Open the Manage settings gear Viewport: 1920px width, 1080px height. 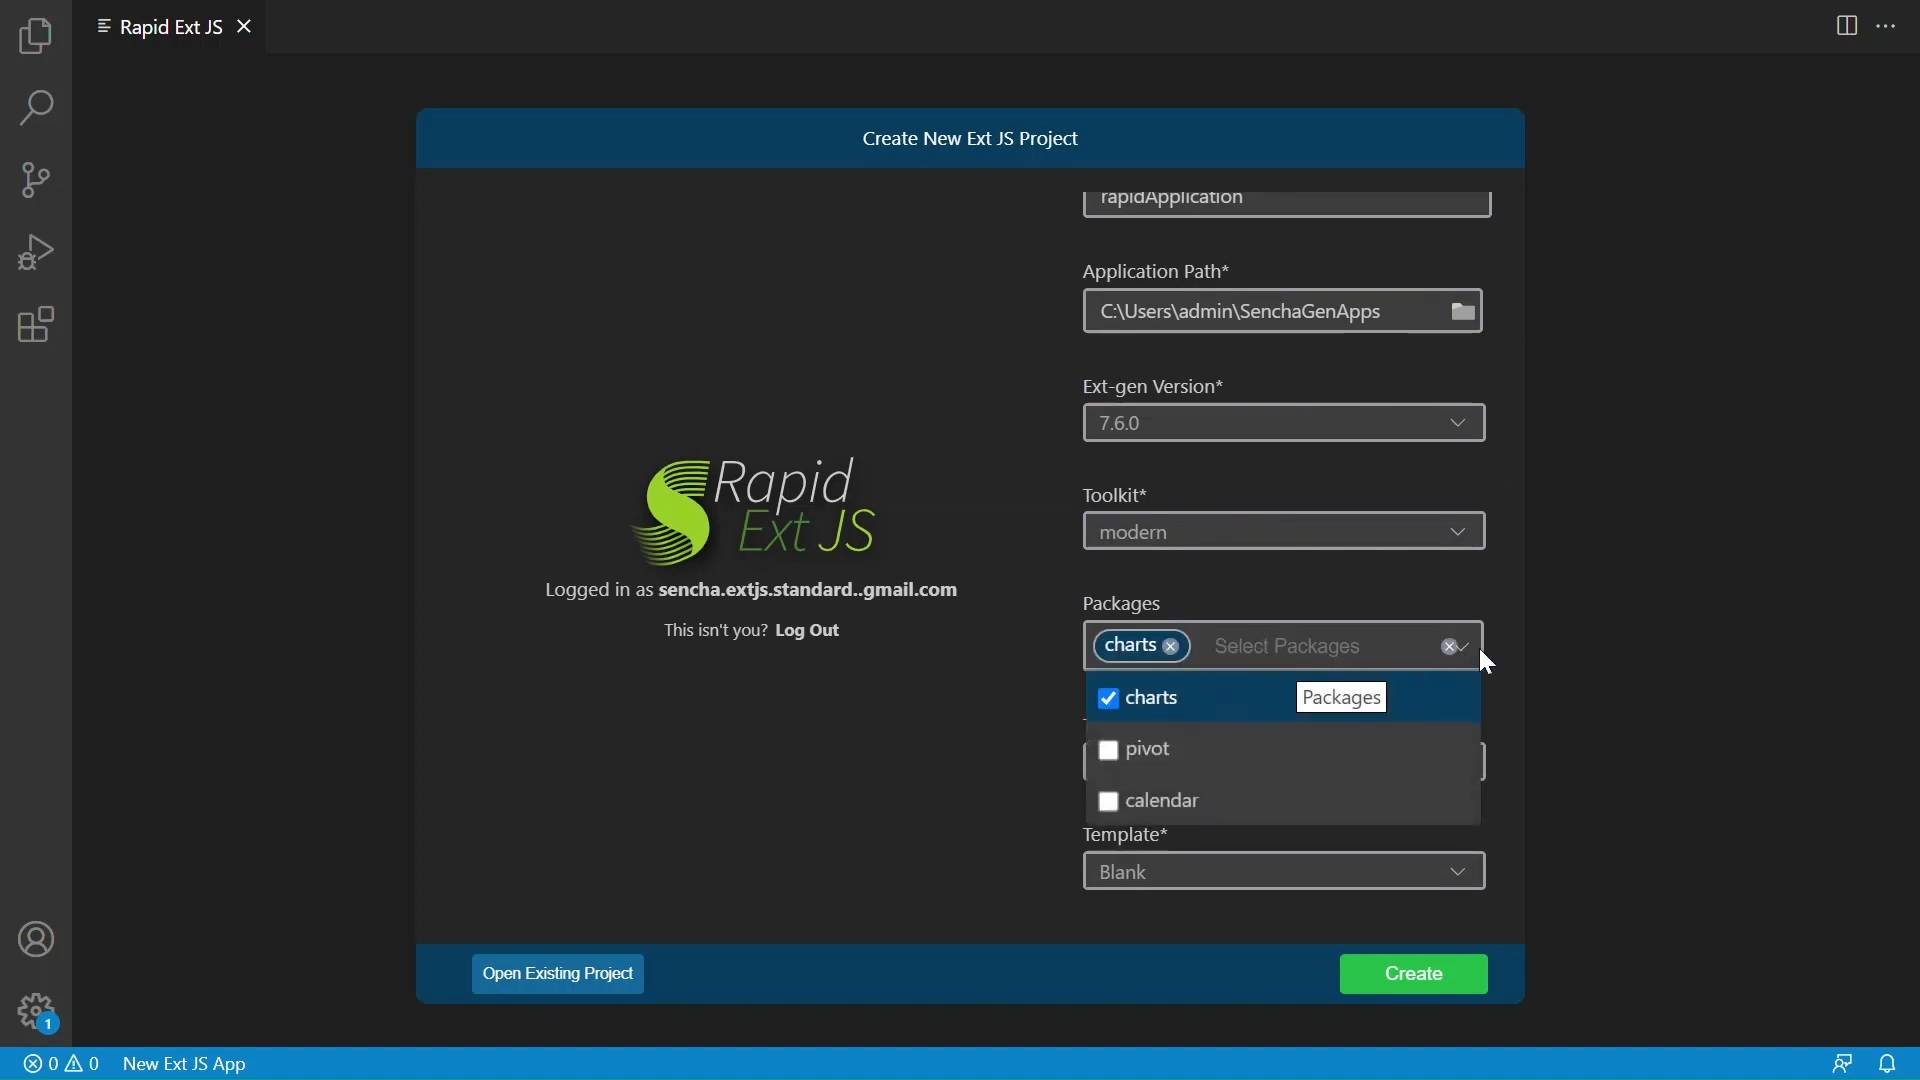tap(36, 1013)
